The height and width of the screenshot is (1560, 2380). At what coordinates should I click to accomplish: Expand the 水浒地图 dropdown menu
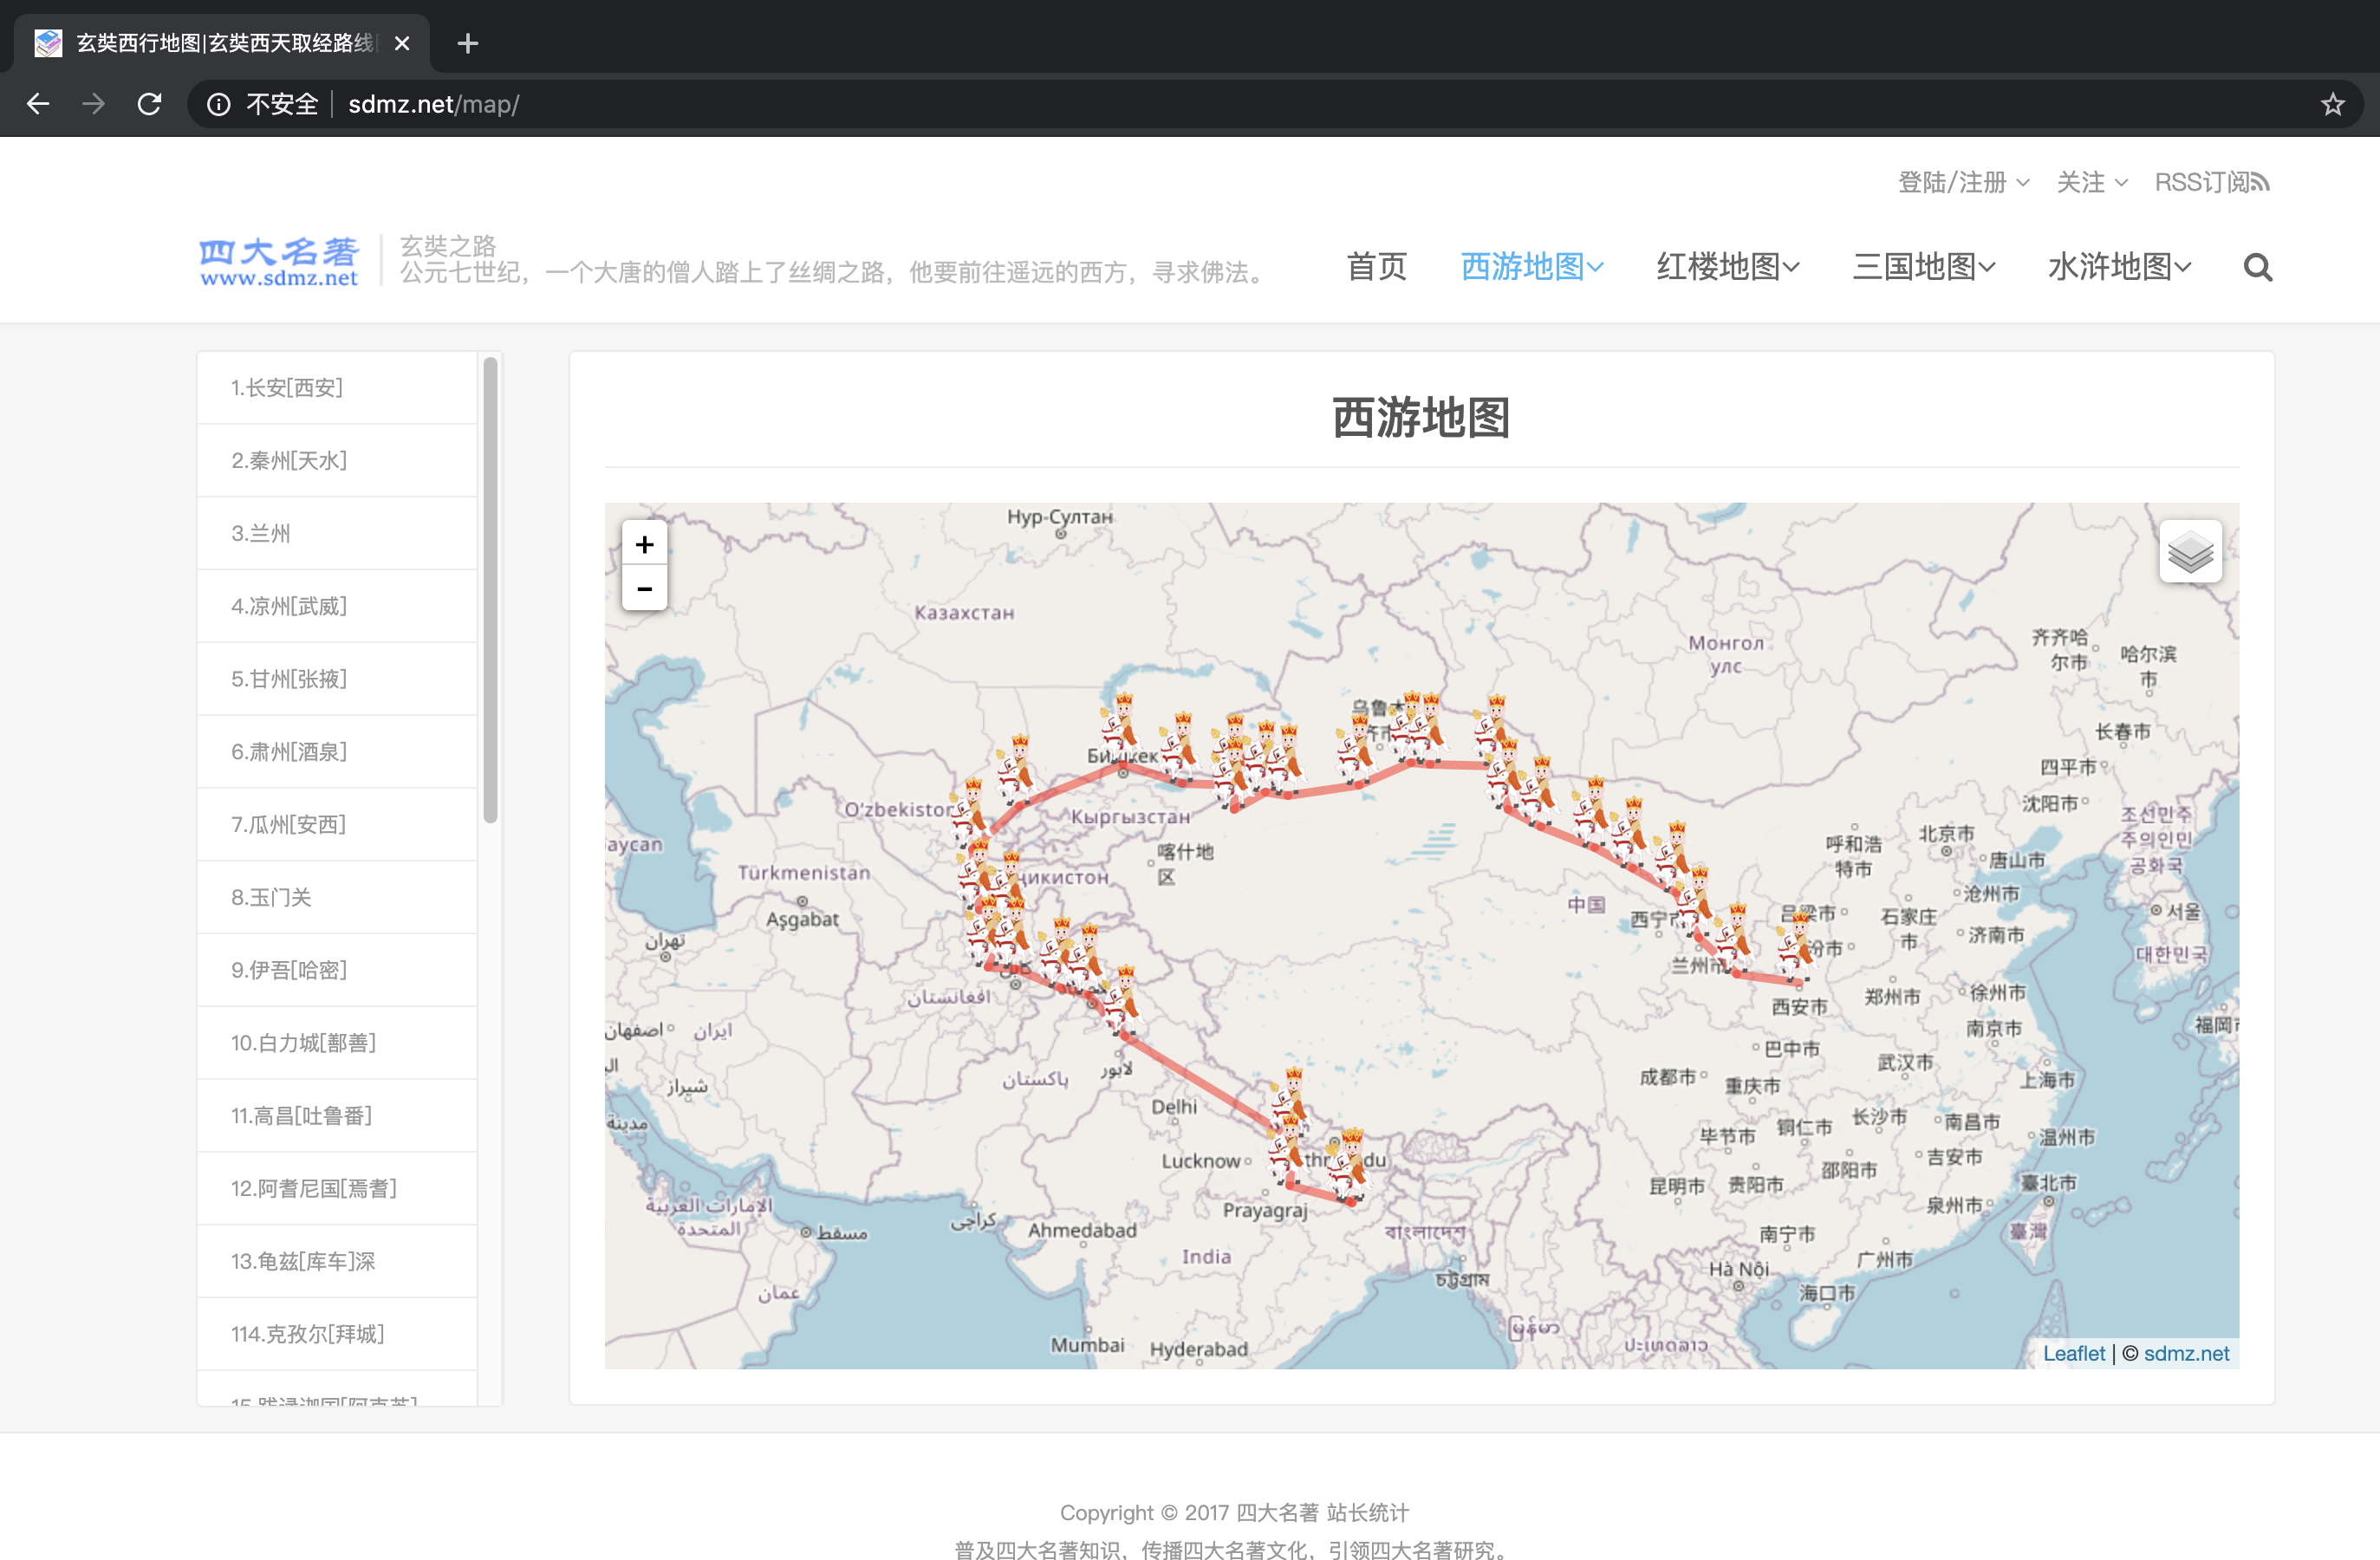(2119, 267)
